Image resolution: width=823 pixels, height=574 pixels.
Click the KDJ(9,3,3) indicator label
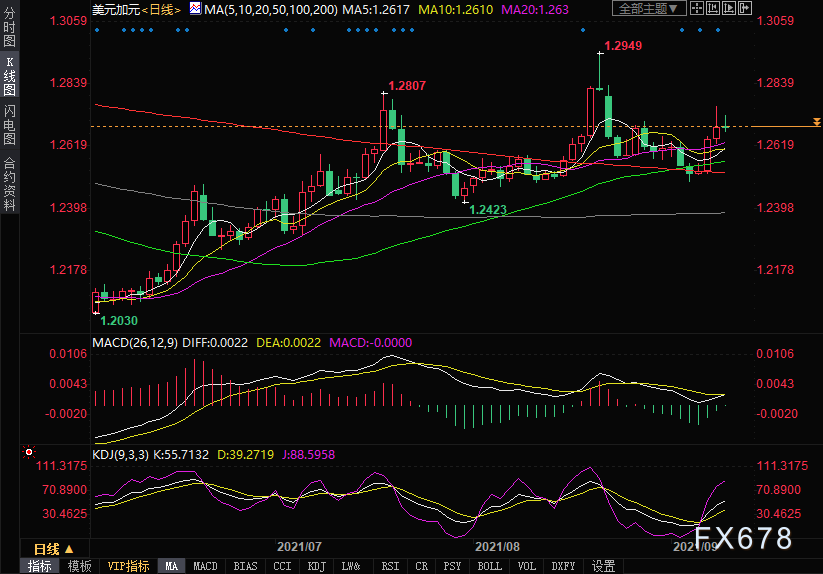pyautogui.click(x=121, y=454)
